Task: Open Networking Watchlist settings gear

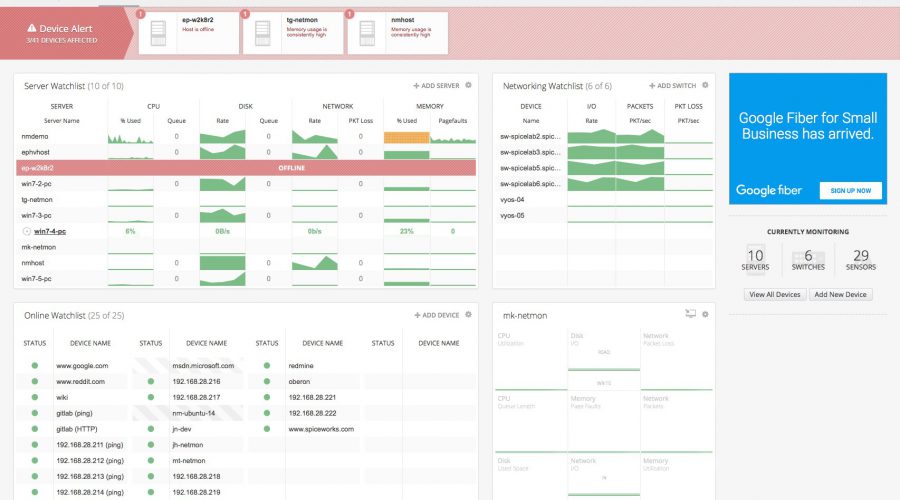Action: point(705,86)
